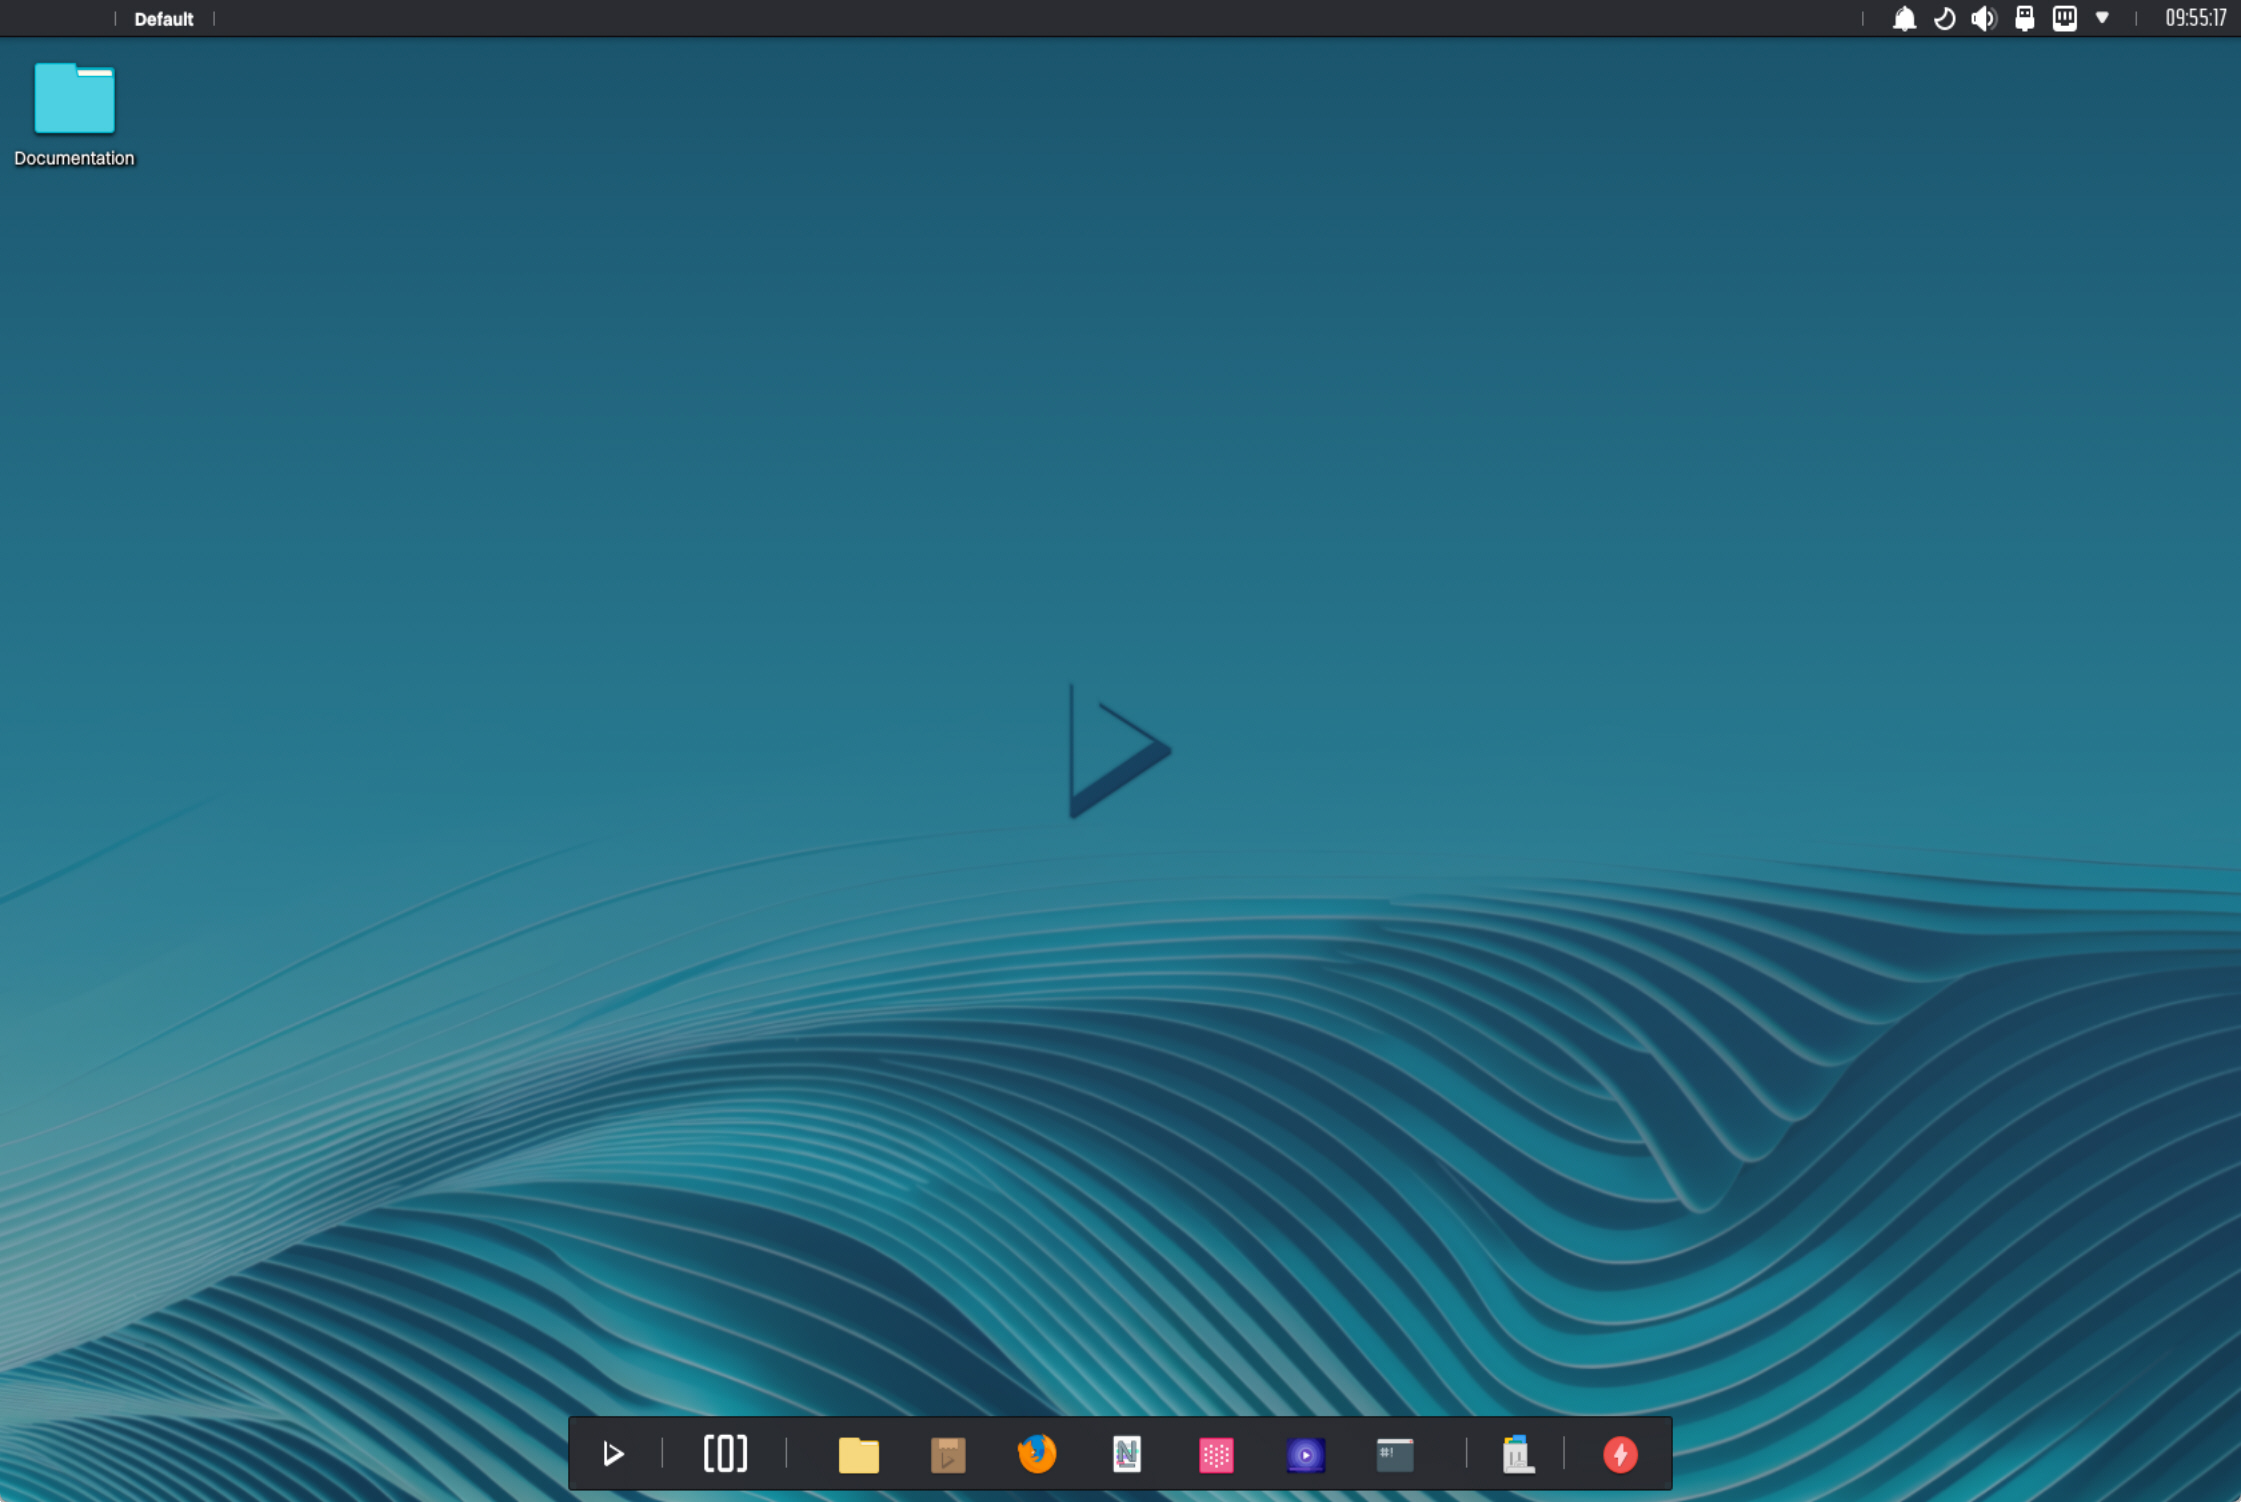Viewport: 2241px width, 1502px height.
Task: Open the notifications bell in the top panel
Action: point(1904,18)
